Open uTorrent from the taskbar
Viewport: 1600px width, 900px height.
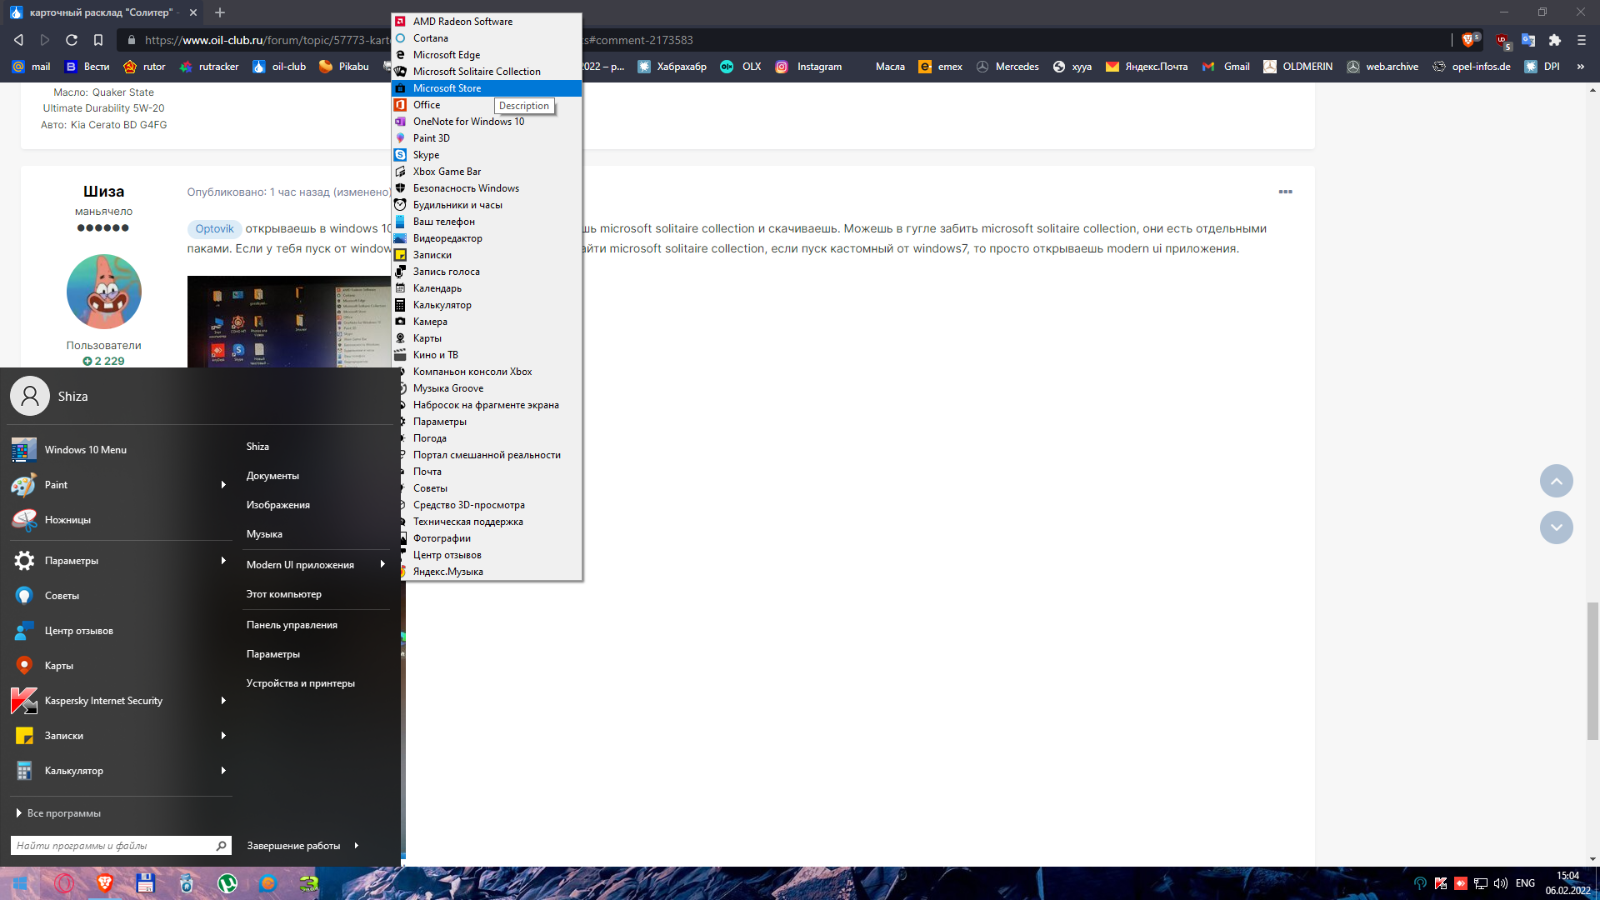(228, 884)
